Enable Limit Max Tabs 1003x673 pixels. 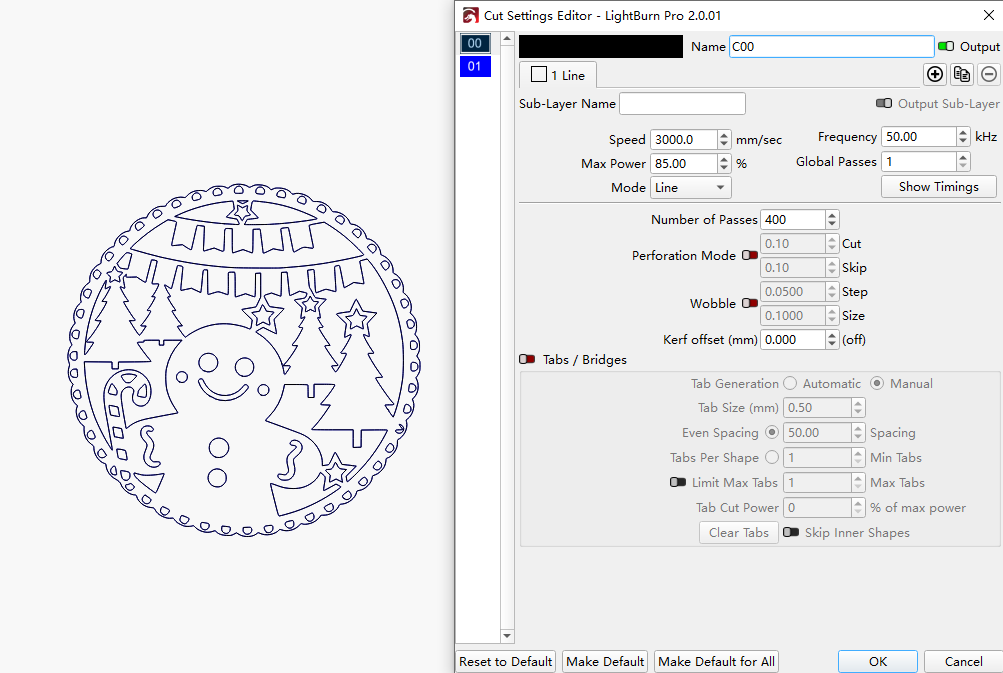(678, 482)
